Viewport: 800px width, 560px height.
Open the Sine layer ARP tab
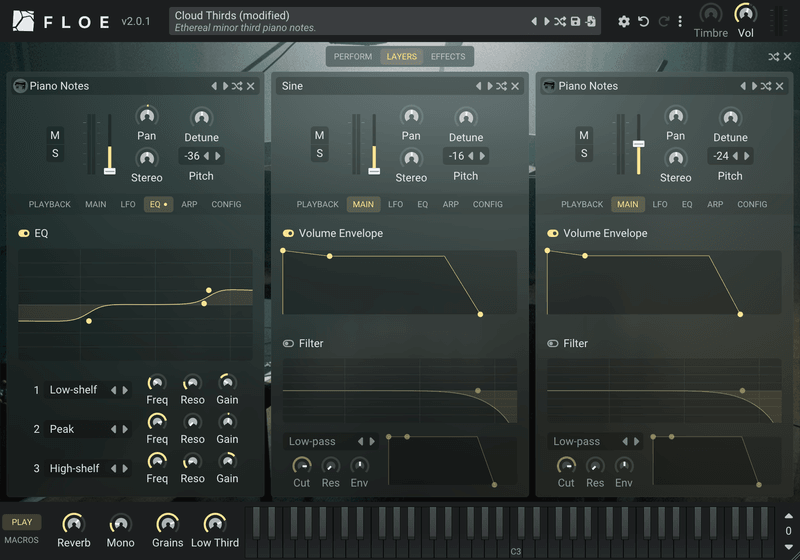click(x=451, y=205)
